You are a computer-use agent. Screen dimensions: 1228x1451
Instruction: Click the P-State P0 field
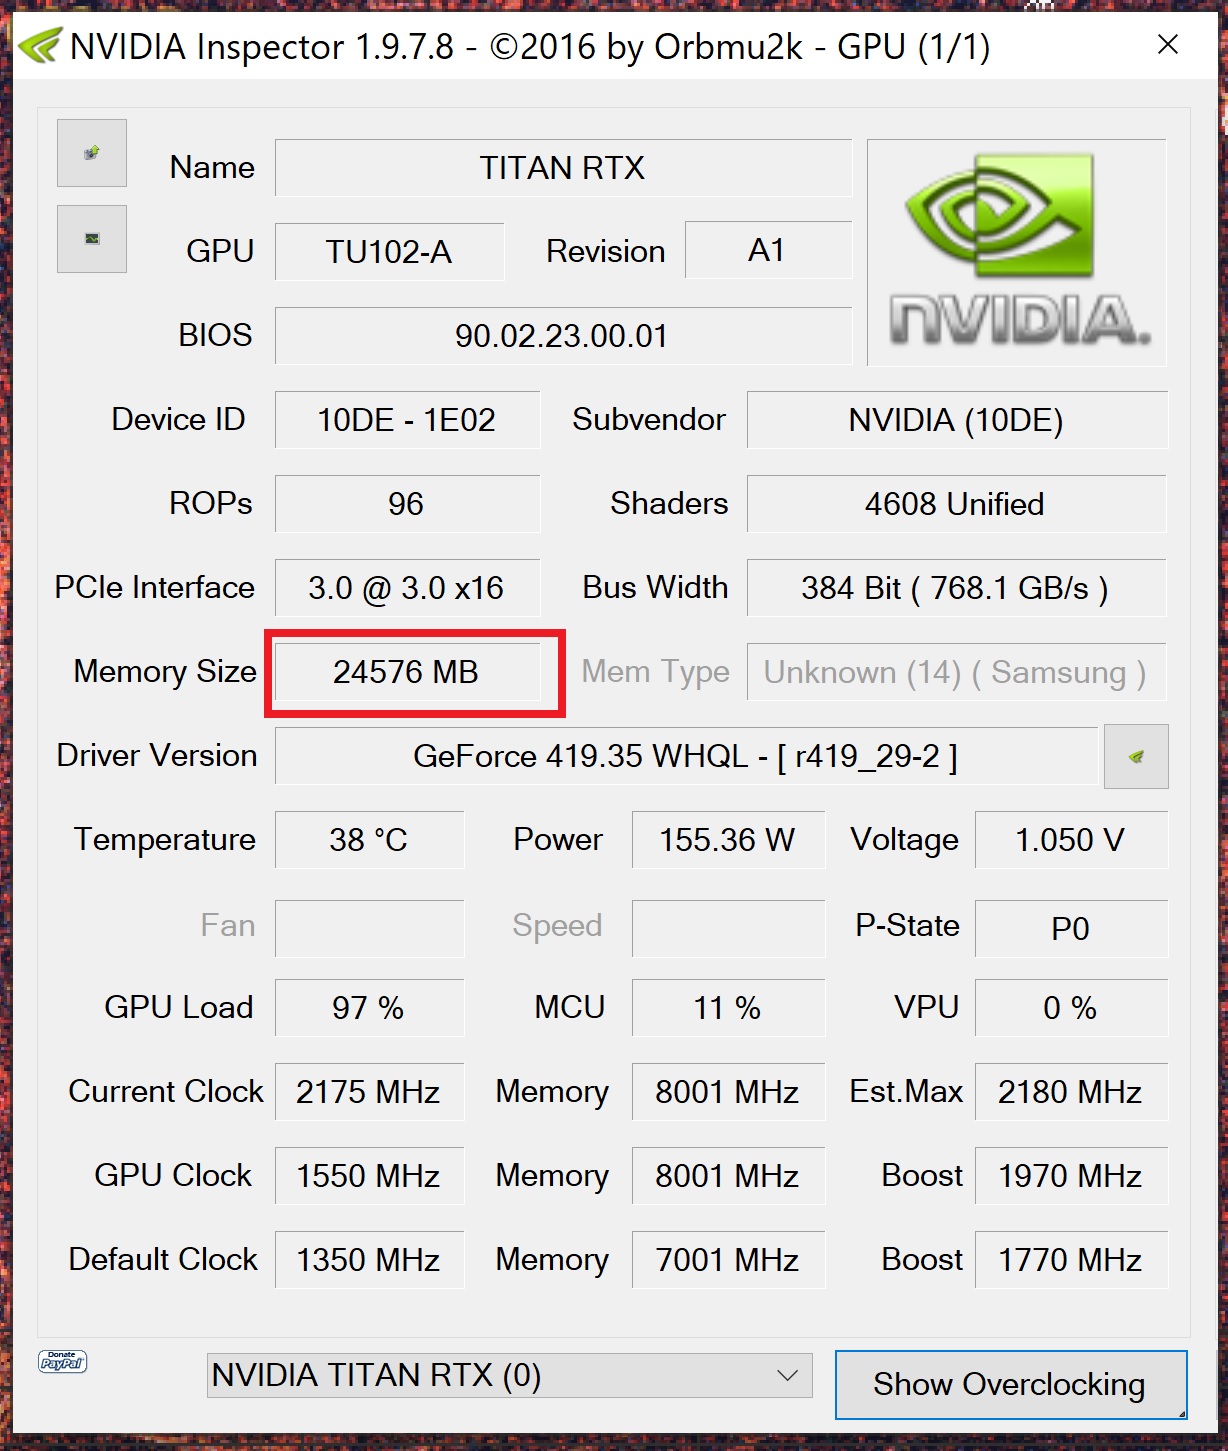pos(1071,928)
